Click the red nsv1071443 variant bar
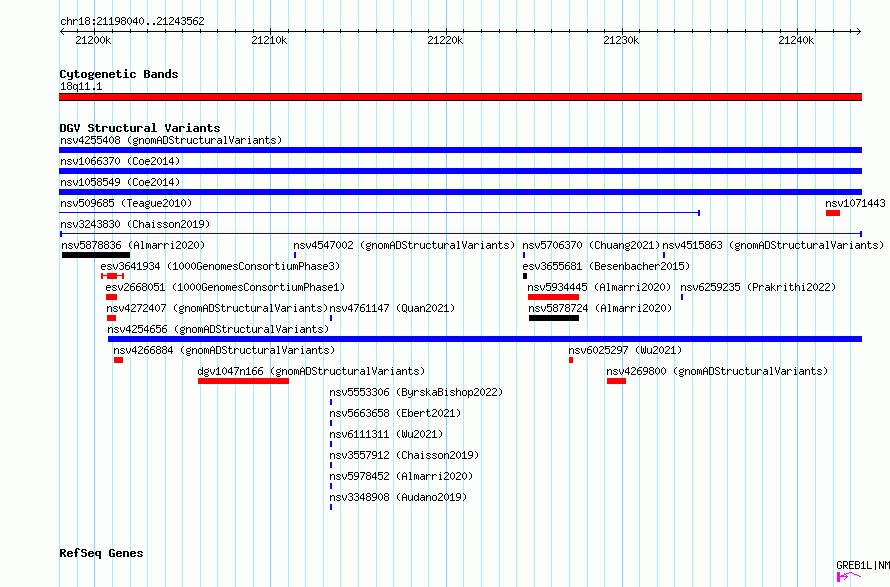Viewport: 890px width, 587px height. click(833, 213)
